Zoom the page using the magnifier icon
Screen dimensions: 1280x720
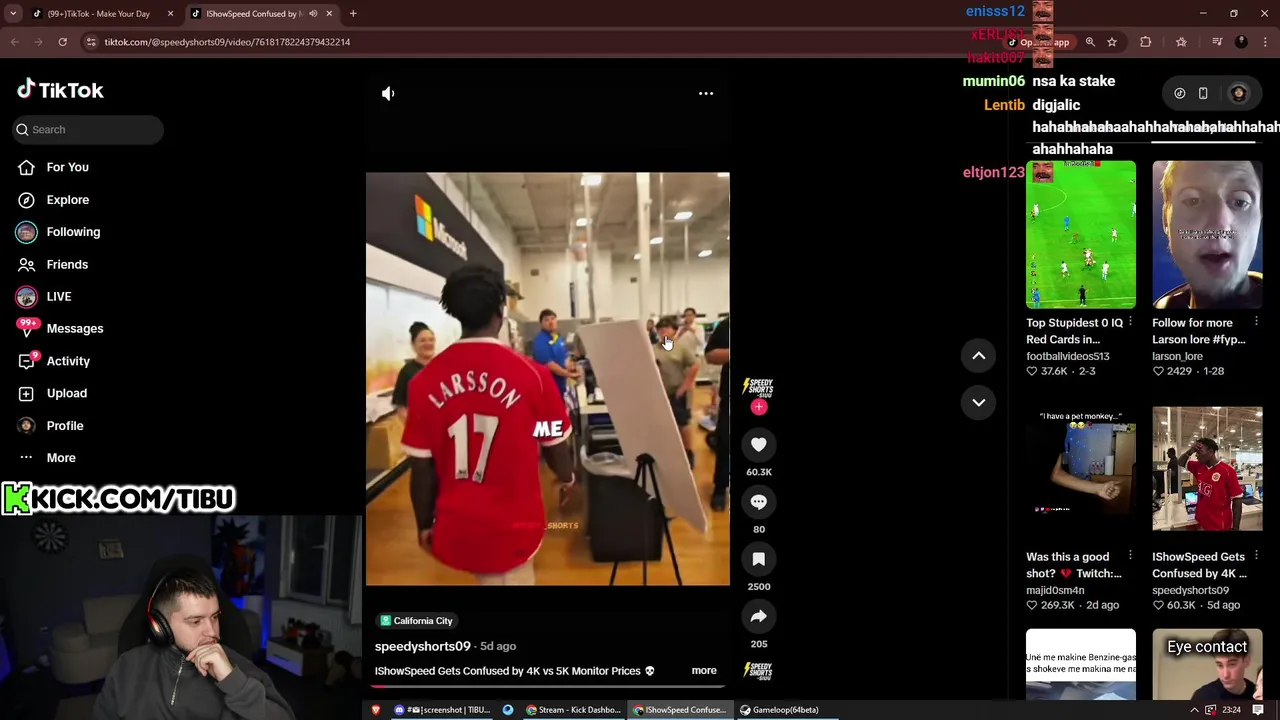tap(1090, 42)
